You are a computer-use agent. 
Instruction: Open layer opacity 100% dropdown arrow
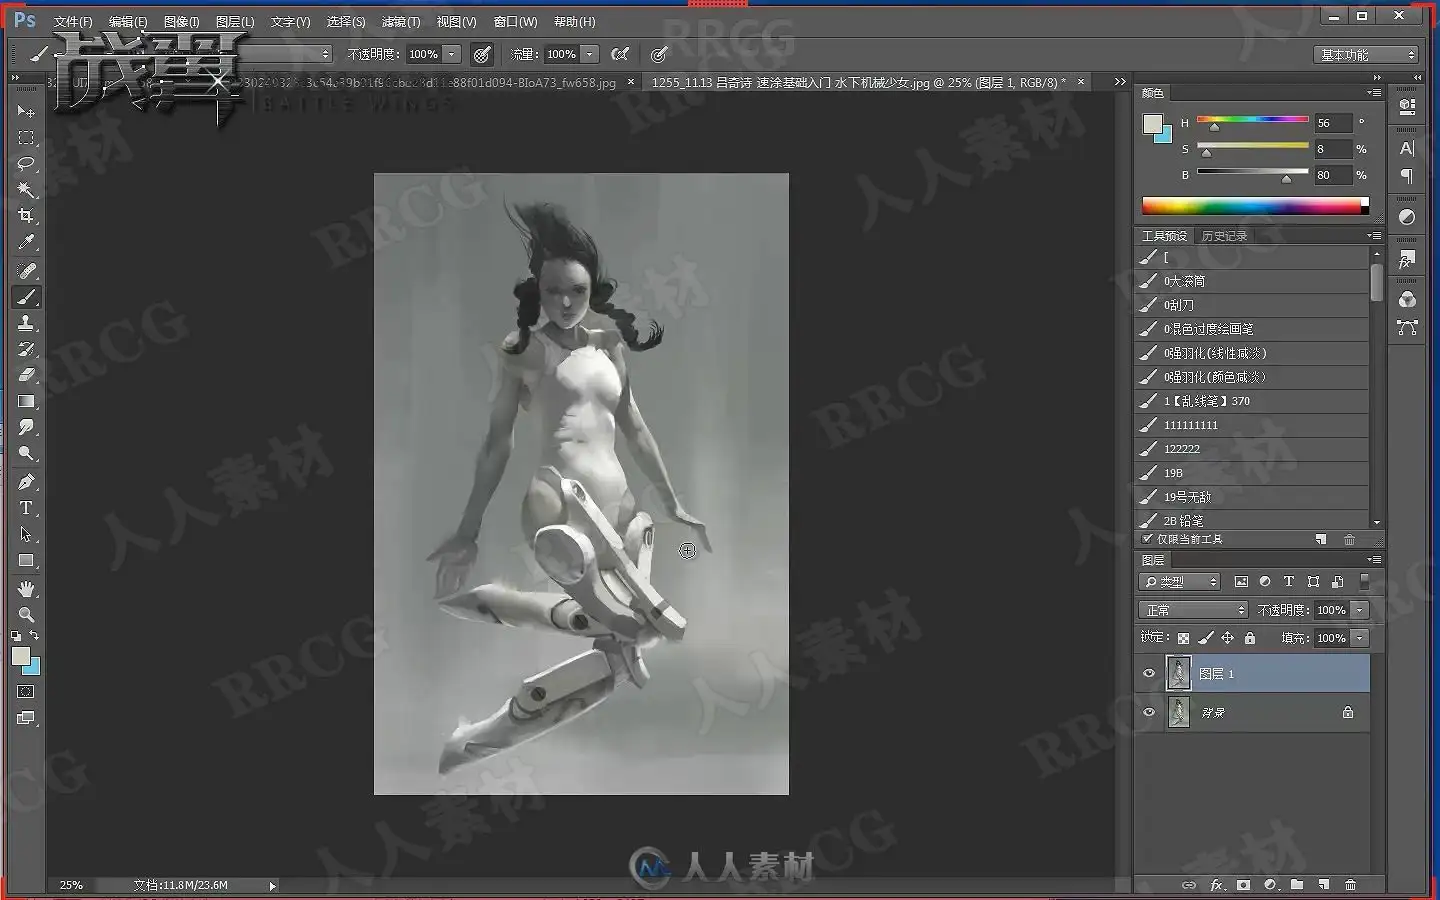[x=1360, y=610]
